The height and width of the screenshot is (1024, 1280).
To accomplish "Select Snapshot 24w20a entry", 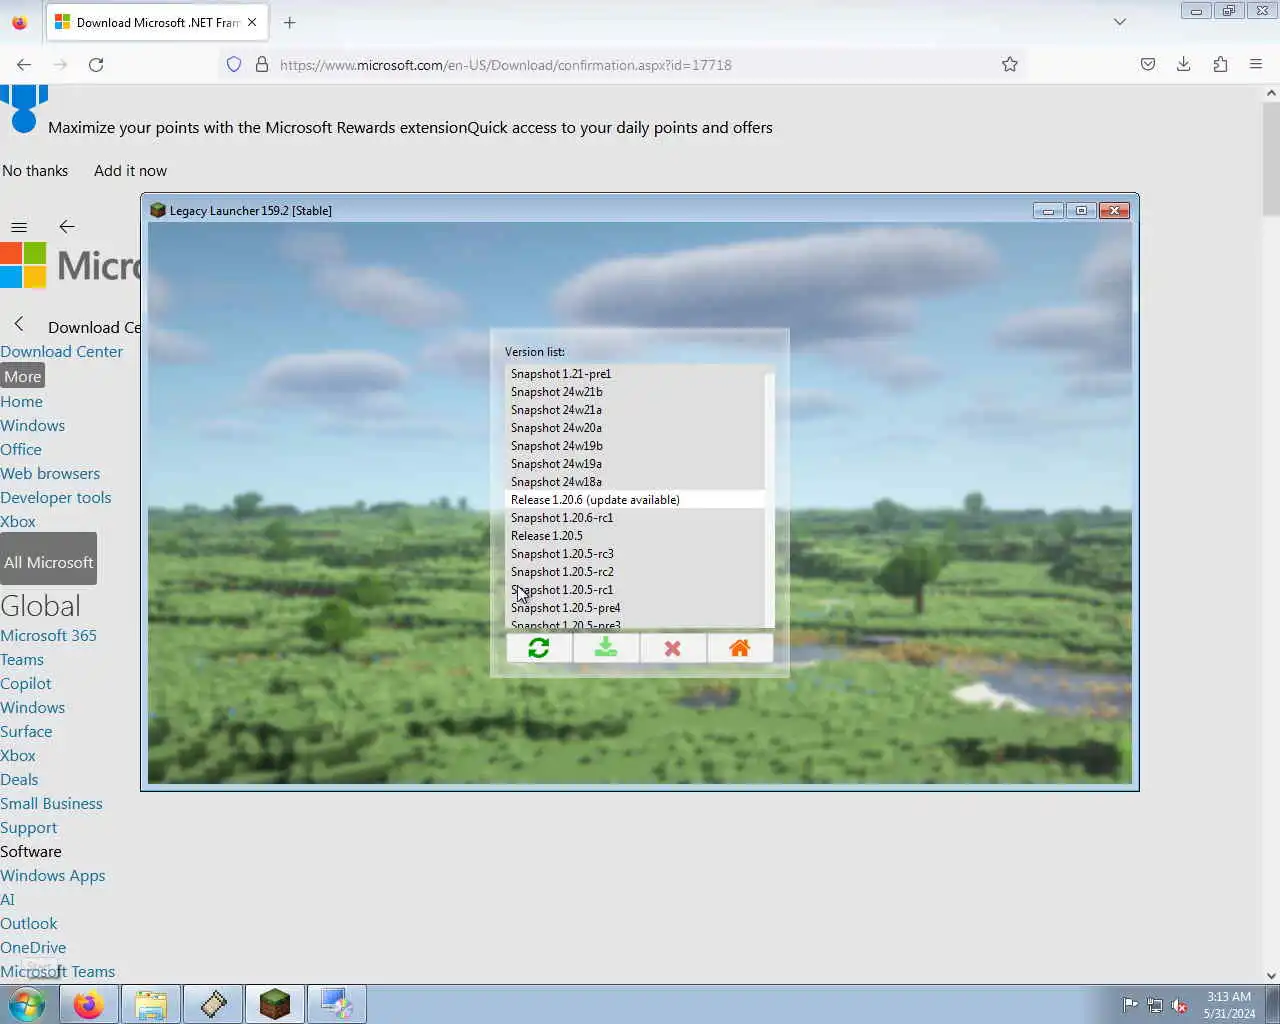I will [635, 428].
